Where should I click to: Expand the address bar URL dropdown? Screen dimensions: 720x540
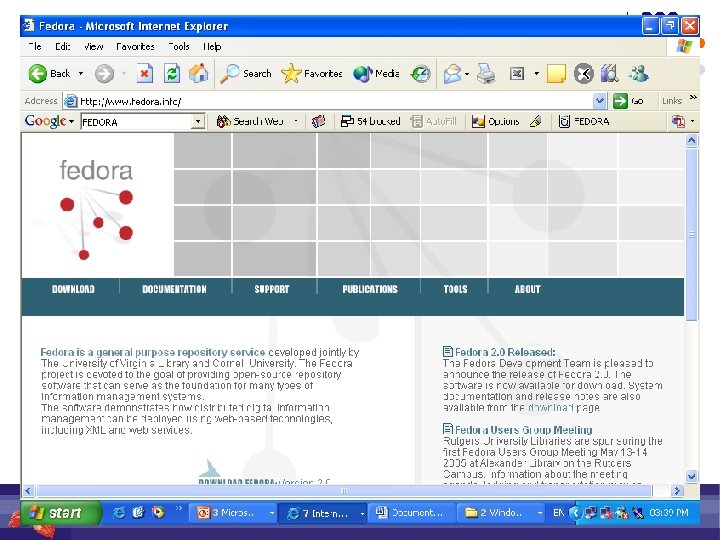click(x=599, y=101)
